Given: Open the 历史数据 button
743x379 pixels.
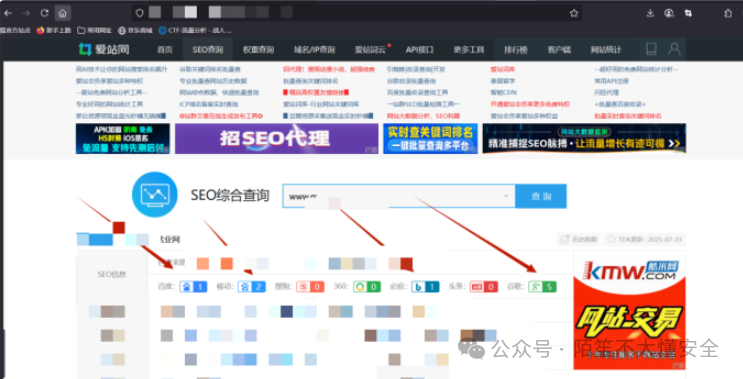Looking at the screenshot, I should pos(579,239).
